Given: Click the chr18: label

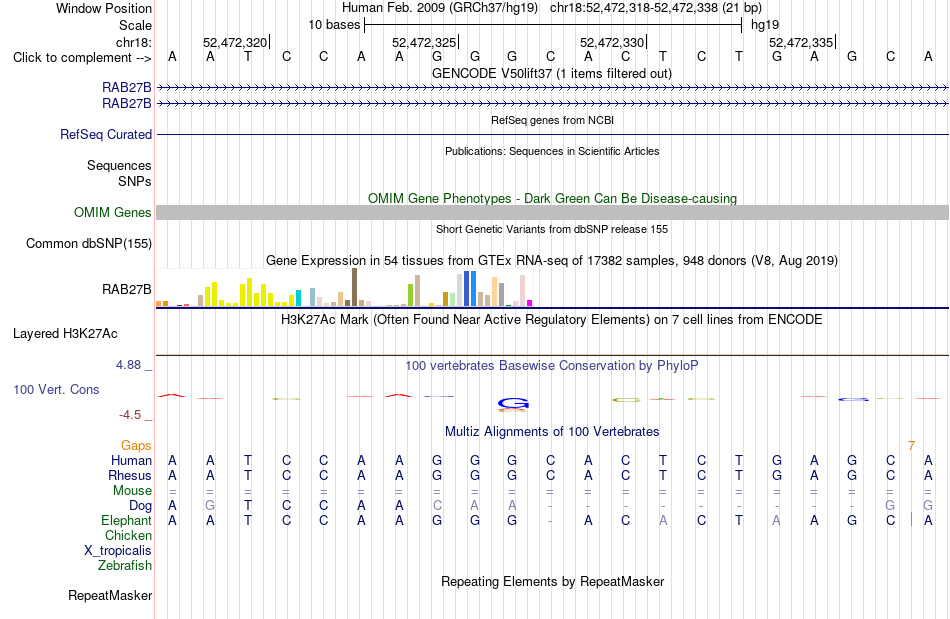Looking at the screenshot, I should coord(133,42).
